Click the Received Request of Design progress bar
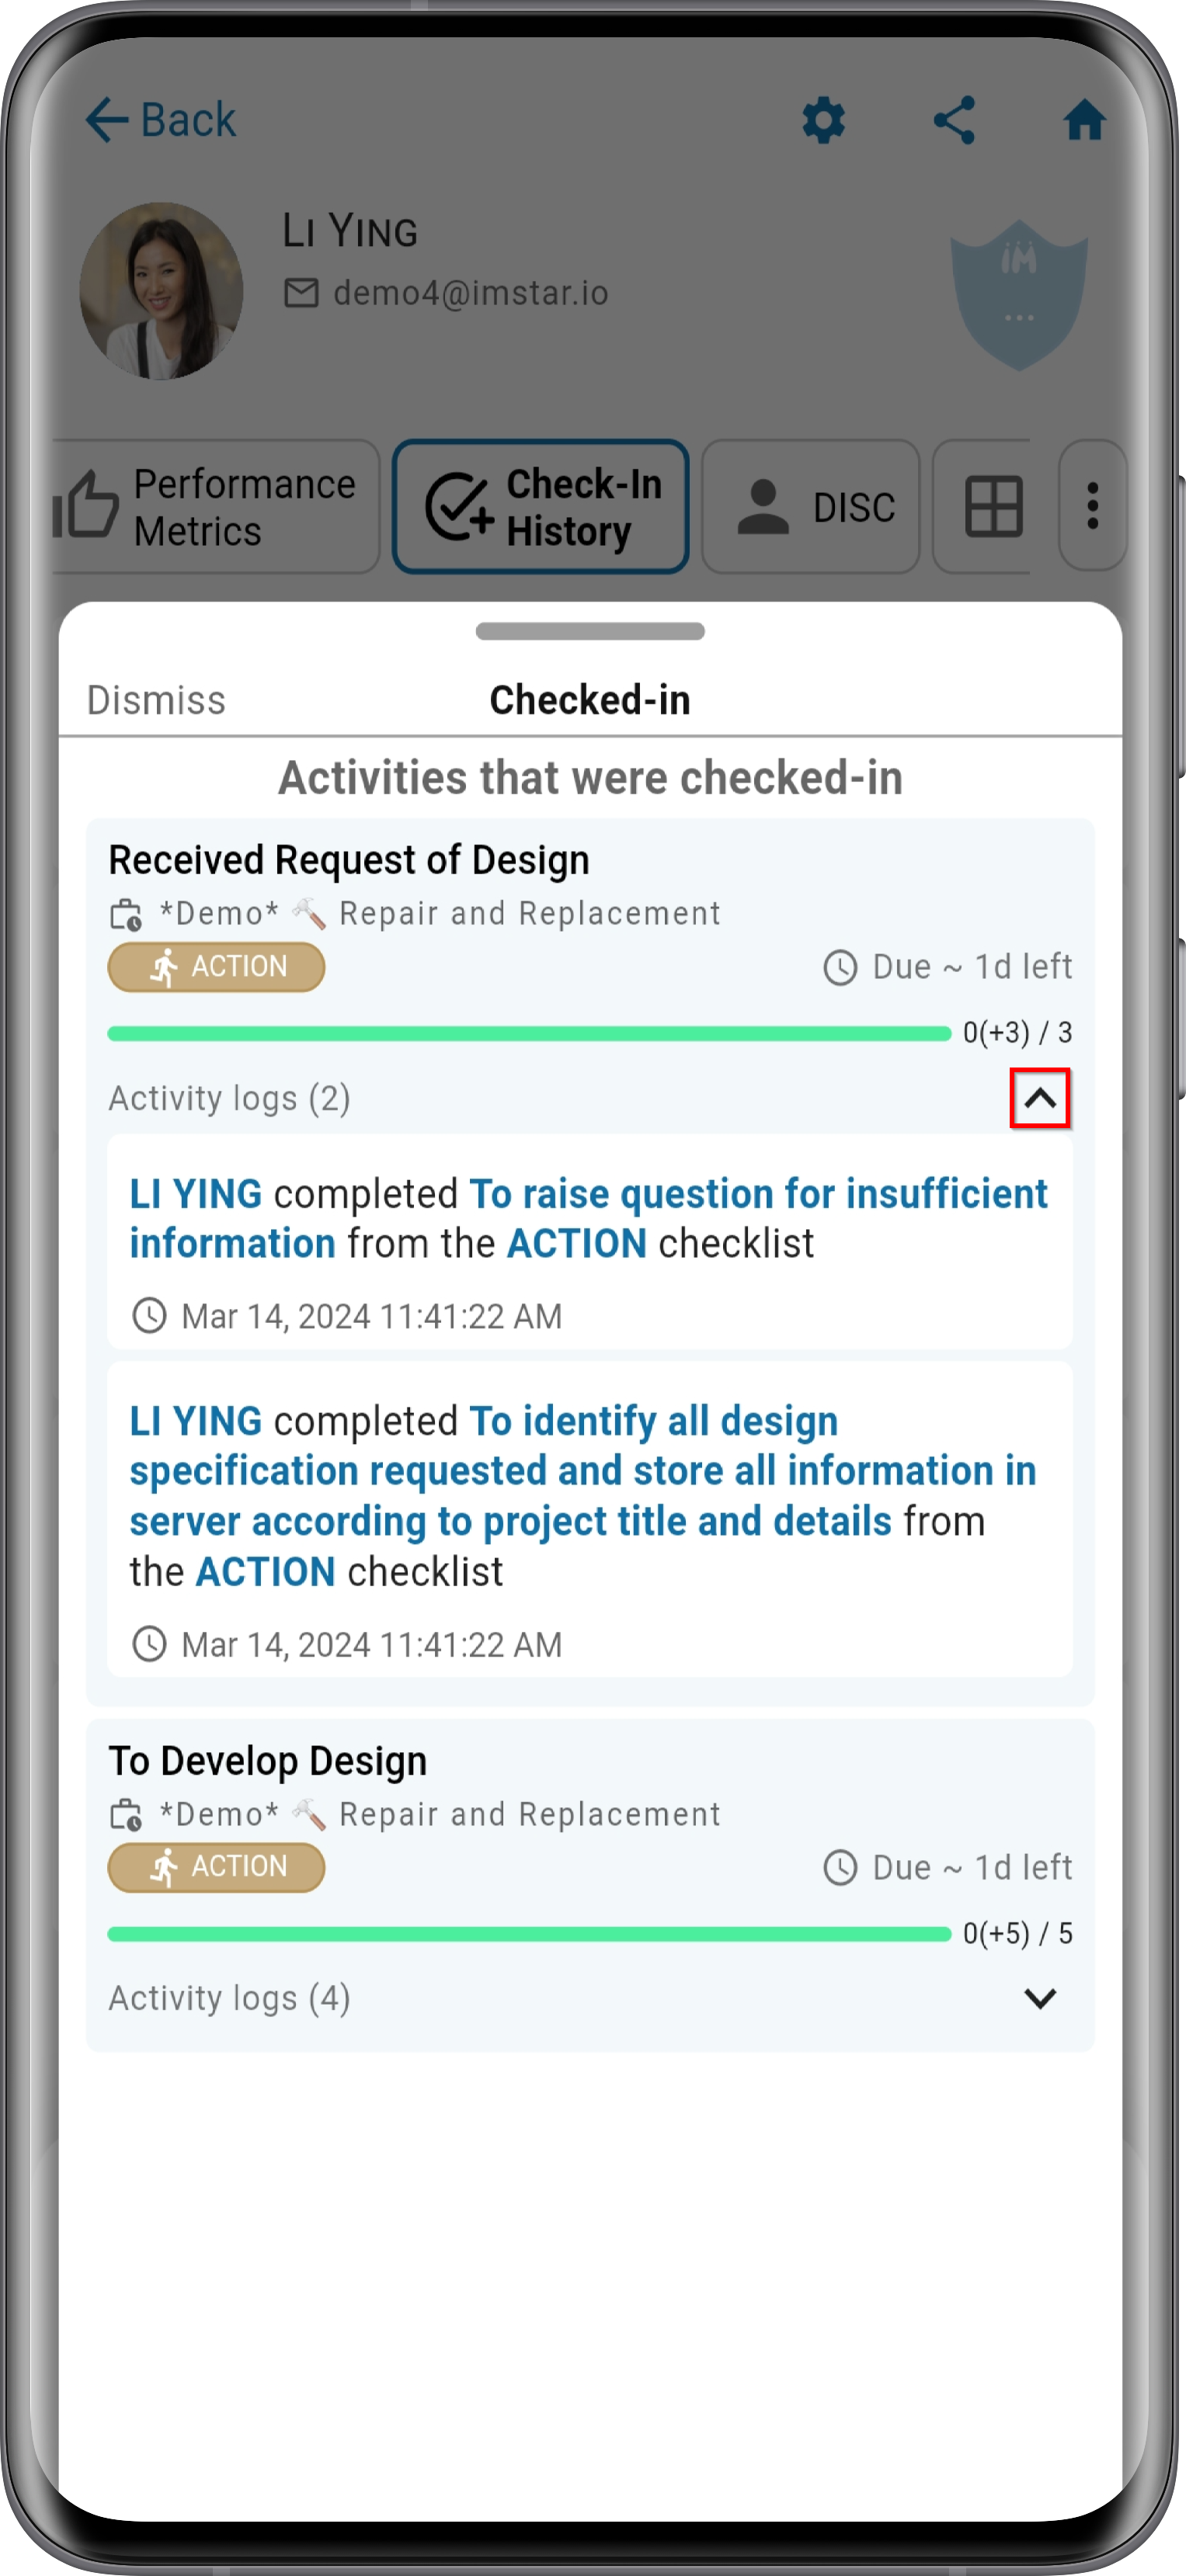This screenshot has height=2576, width=1186. pos(529,1033)
